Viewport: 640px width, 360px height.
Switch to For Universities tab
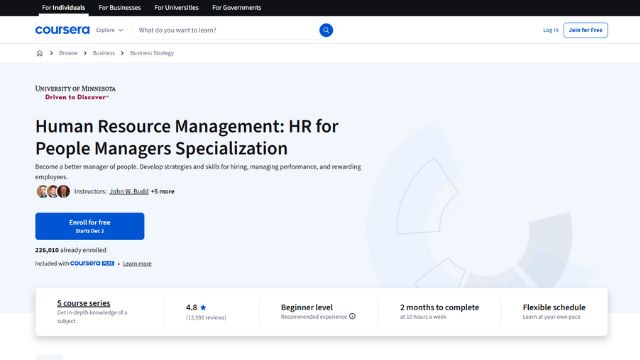(x=176, y=7)
